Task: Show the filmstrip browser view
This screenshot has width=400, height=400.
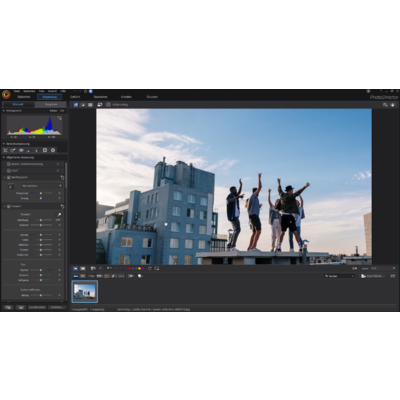Action: [76, 276]
